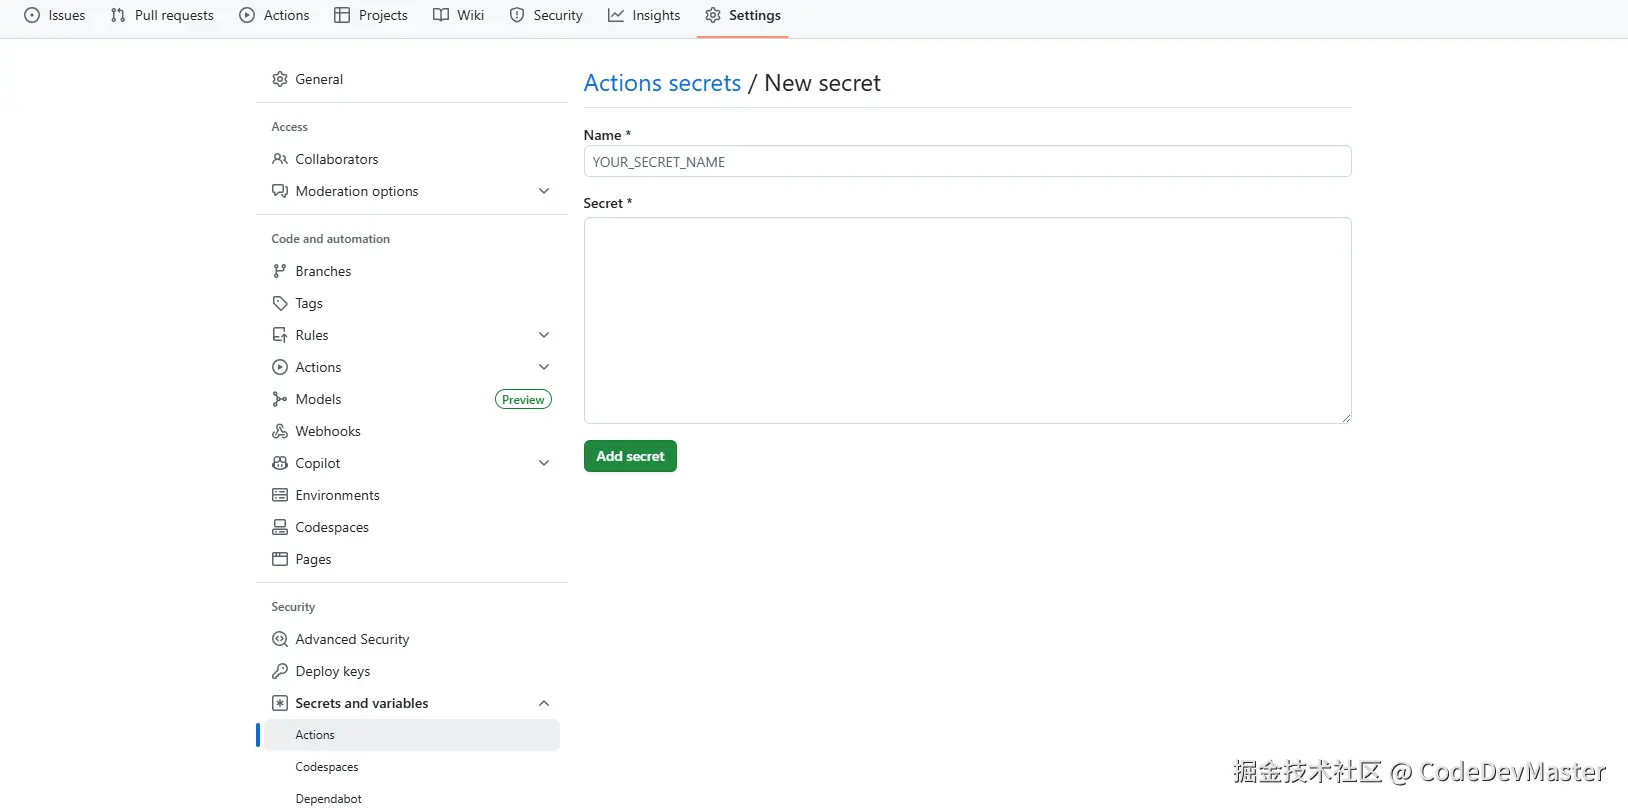This screenshot has width=1628, height=808.
Task: Expand the Copilot settings chevron
Action: [544, 463]
